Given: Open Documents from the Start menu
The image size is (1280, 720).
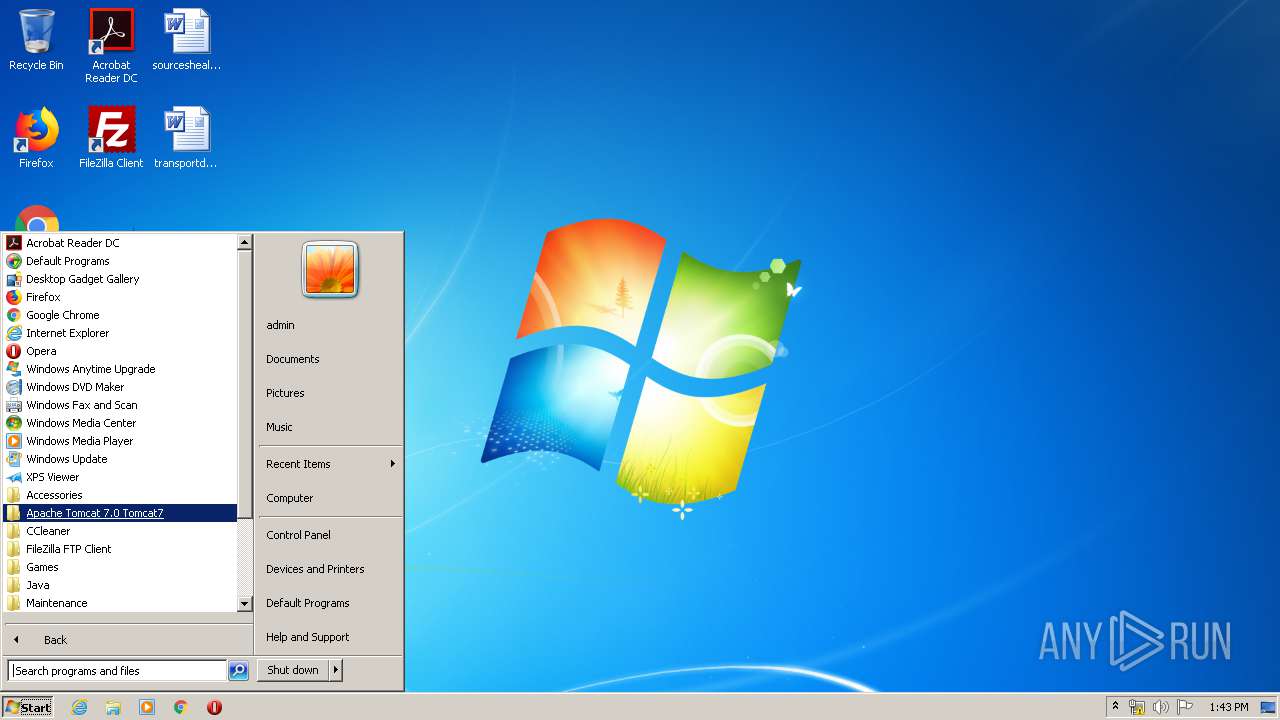Looking at the screenshot, I should pyautogui.click(x=330, y=359).
